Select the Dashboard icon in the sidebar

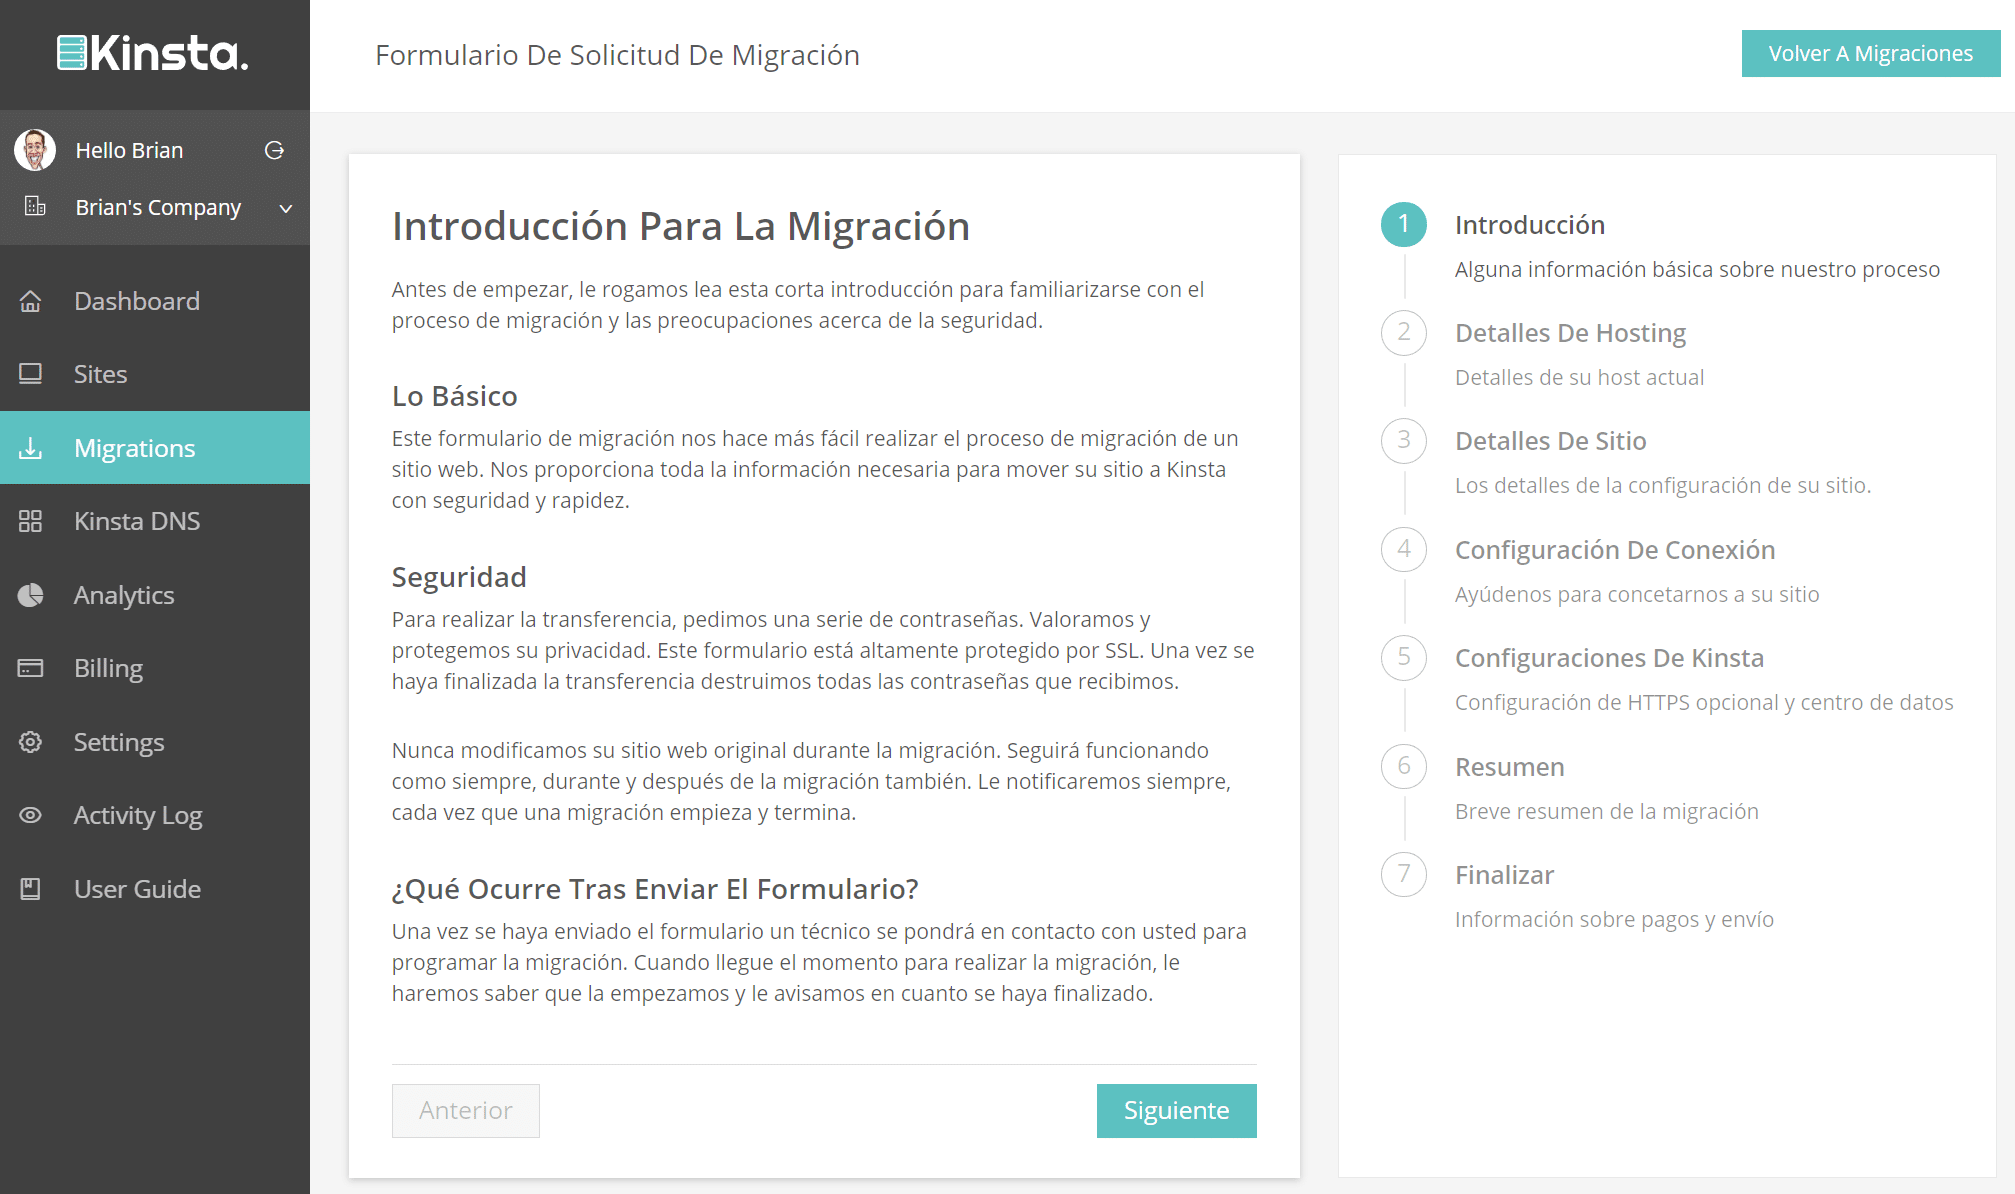(x=31, y=300)
